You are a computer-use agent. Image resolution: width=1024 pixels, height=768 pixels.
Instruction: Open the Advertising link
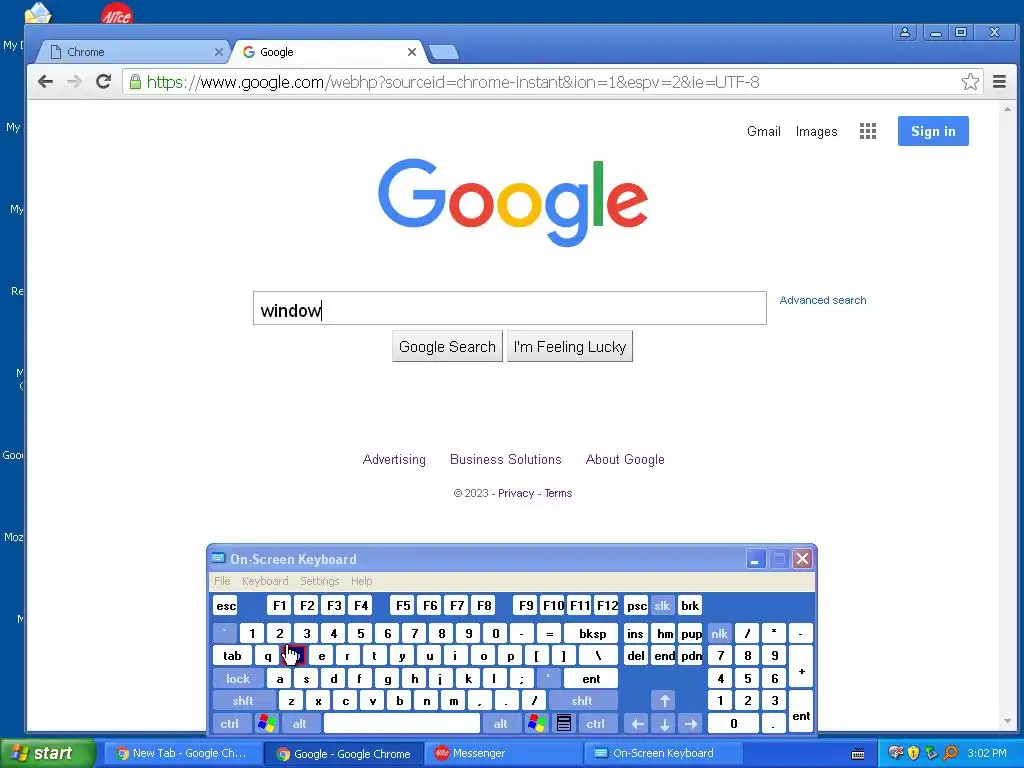coord(394,459)
